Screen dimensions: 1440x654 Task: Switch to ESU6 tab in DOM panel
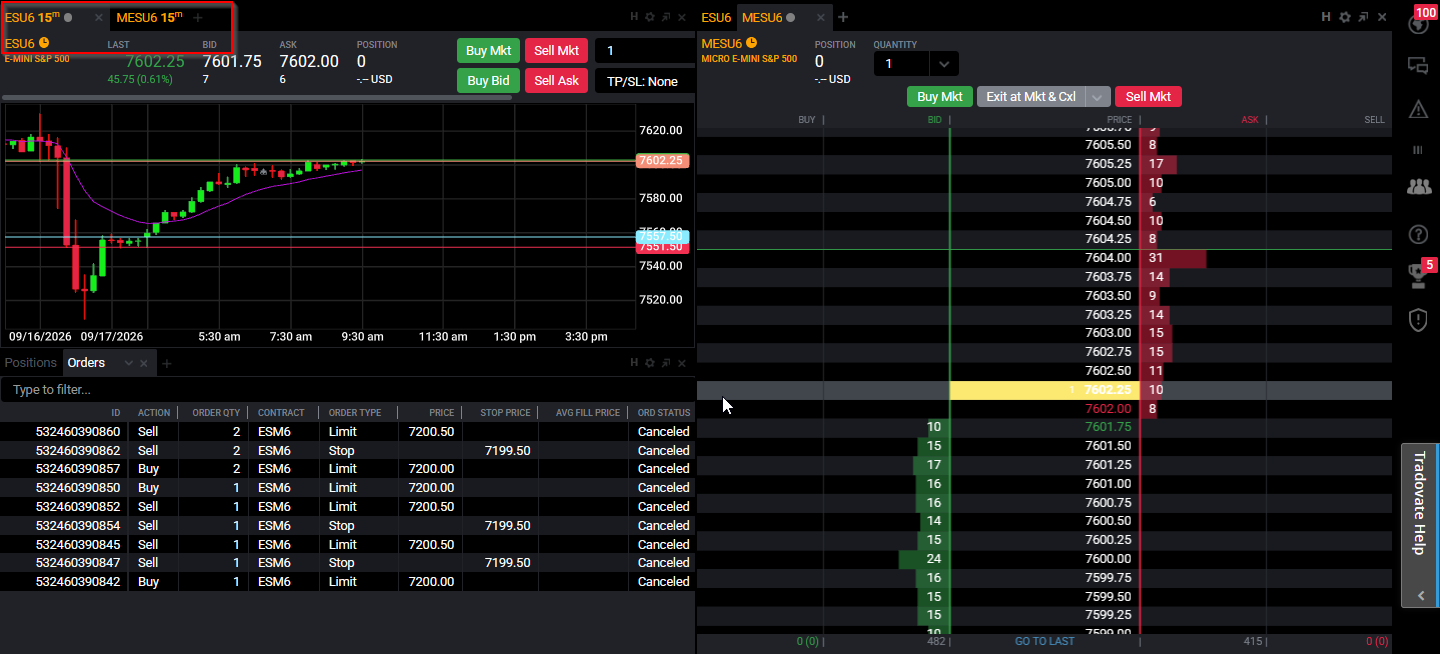pos(716,17)
